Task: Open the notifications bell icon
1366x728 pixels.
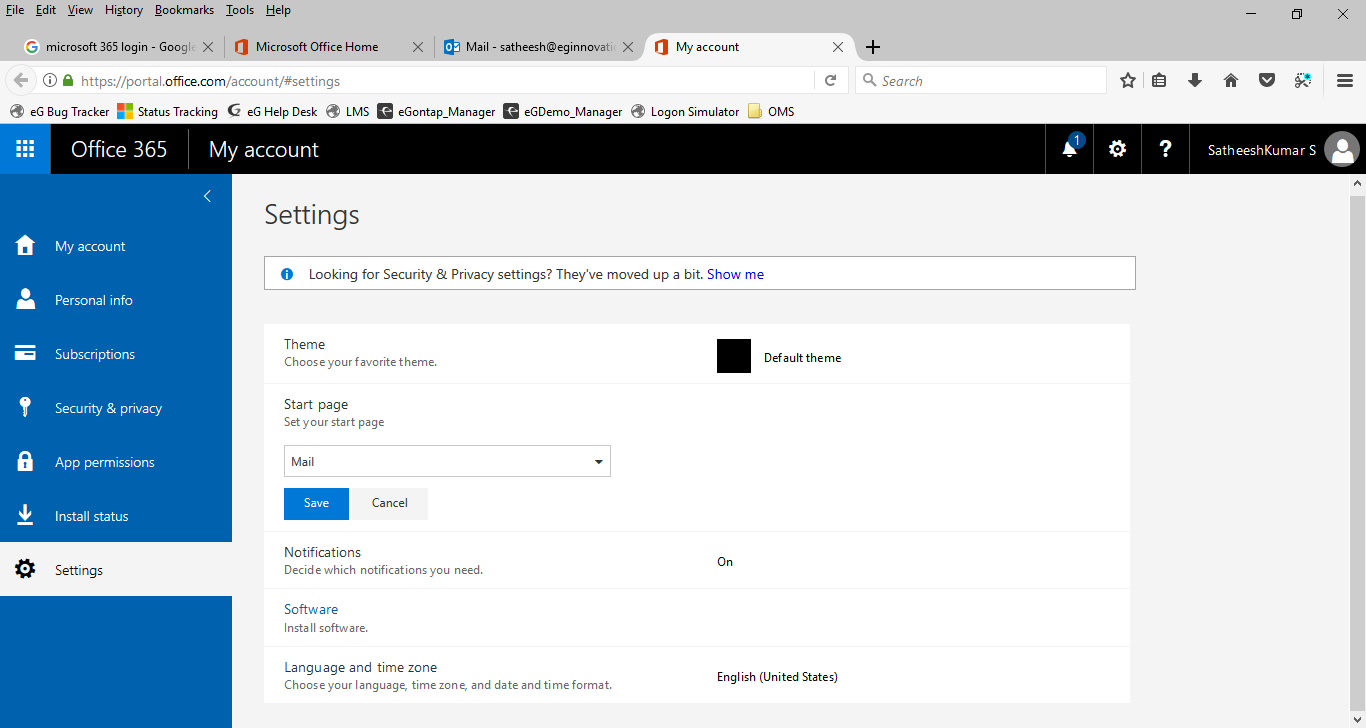Action: [1069, 149]
